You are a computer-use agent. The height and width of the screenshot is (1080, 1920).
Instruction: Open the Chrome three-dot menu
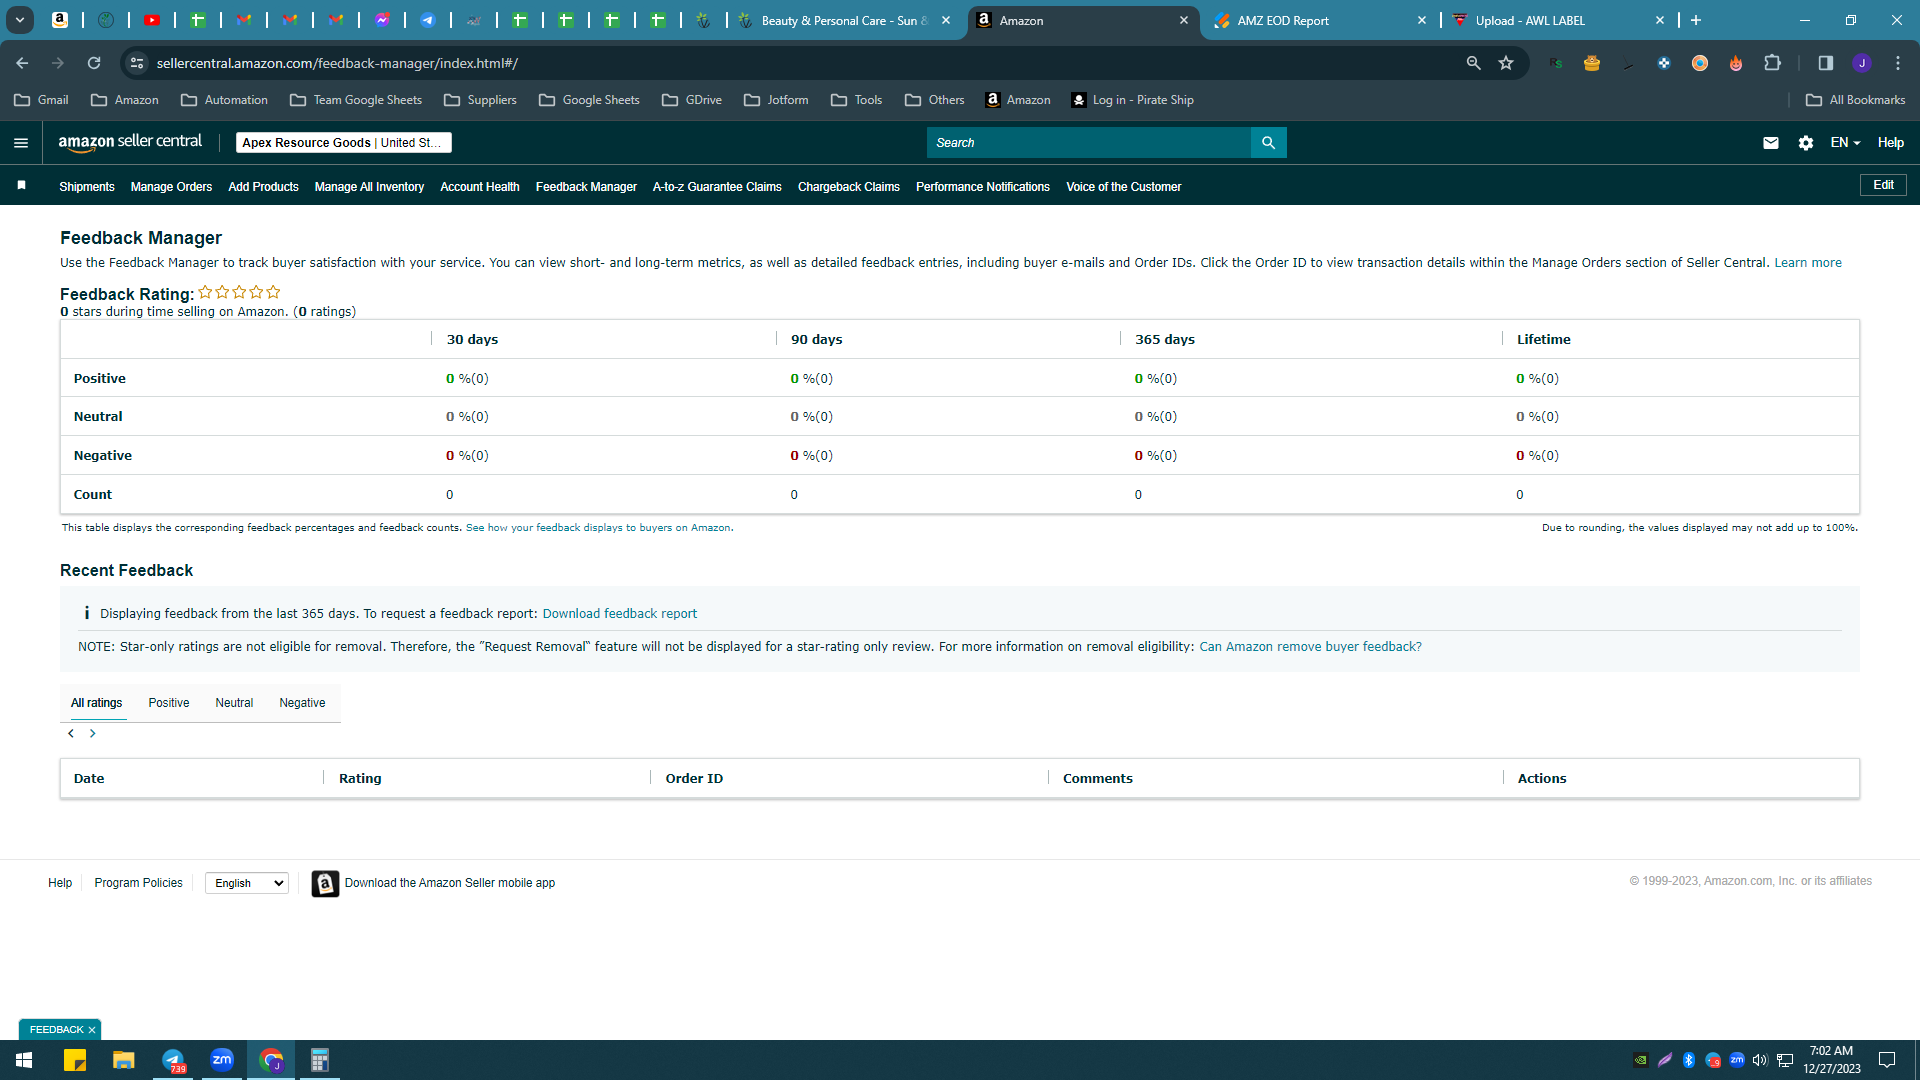[x=1898, y=63]
